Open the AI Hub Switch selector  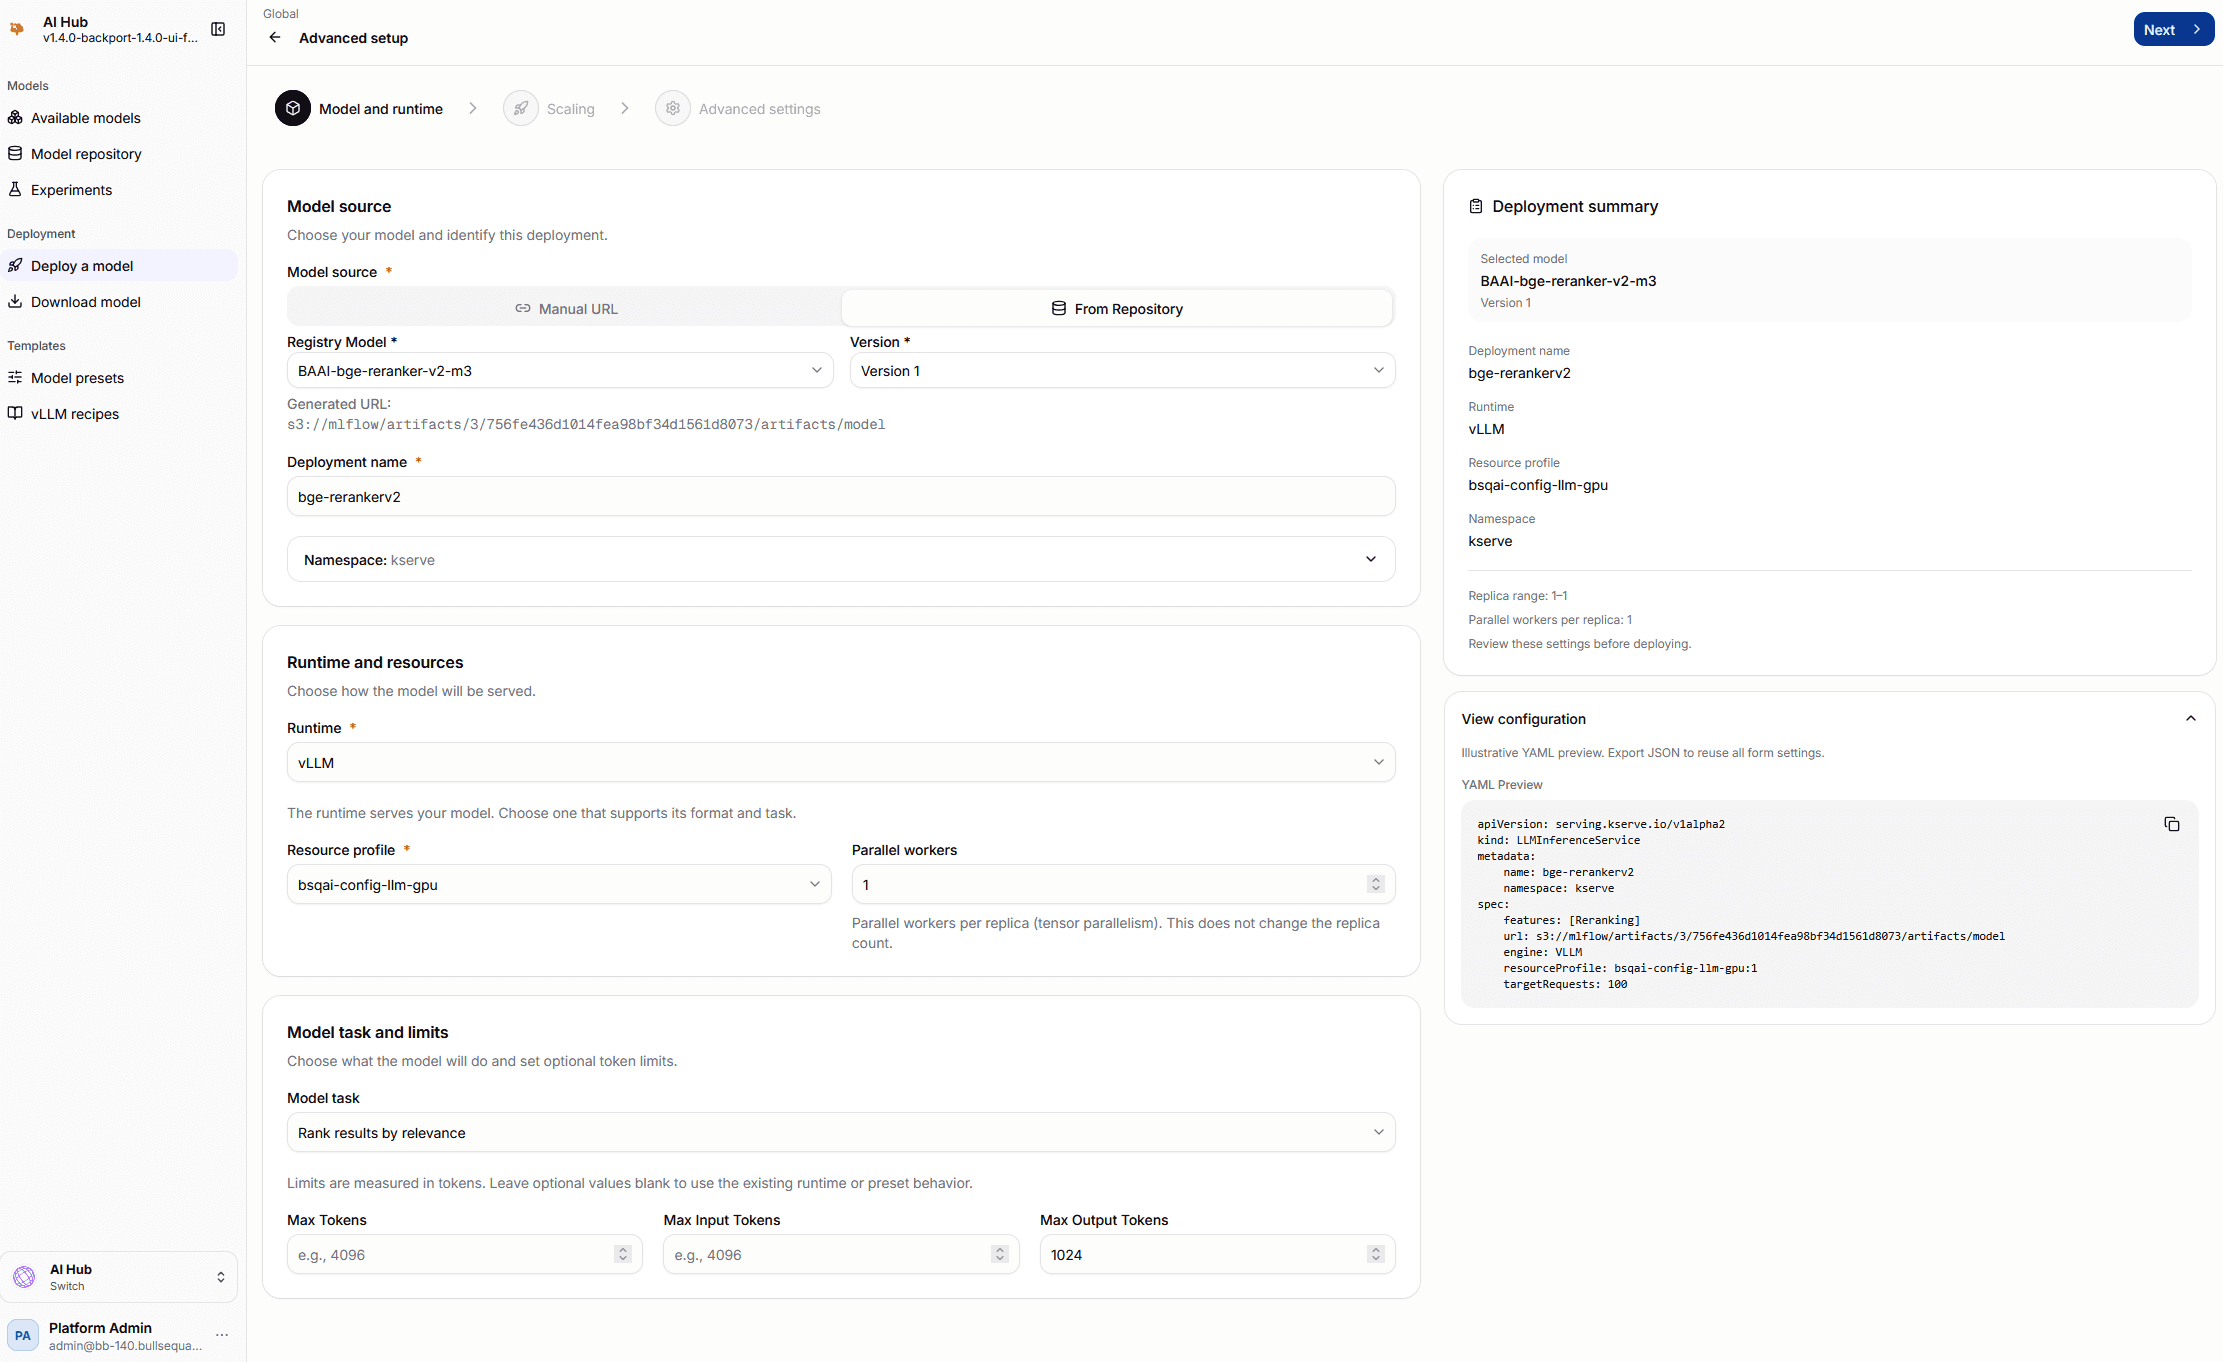pyautogui.click(x=119, y=1277)
